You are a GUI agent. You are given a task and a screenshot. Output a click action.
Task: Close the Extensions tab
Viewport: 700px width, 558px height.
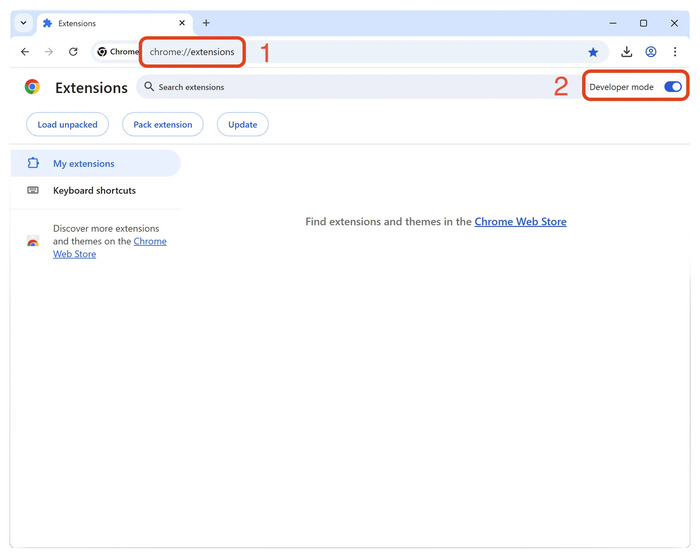(x=182, y=23)
